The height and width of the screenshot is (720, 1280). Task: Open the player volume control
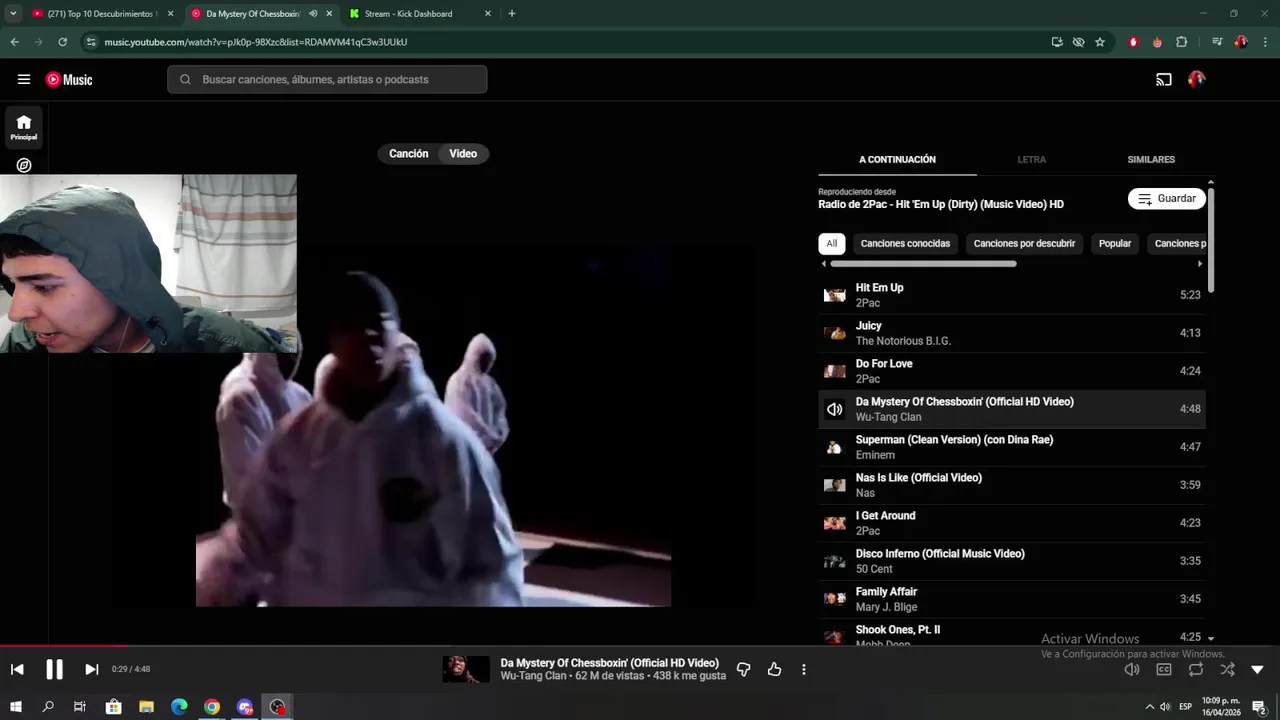pos(1132,670)
